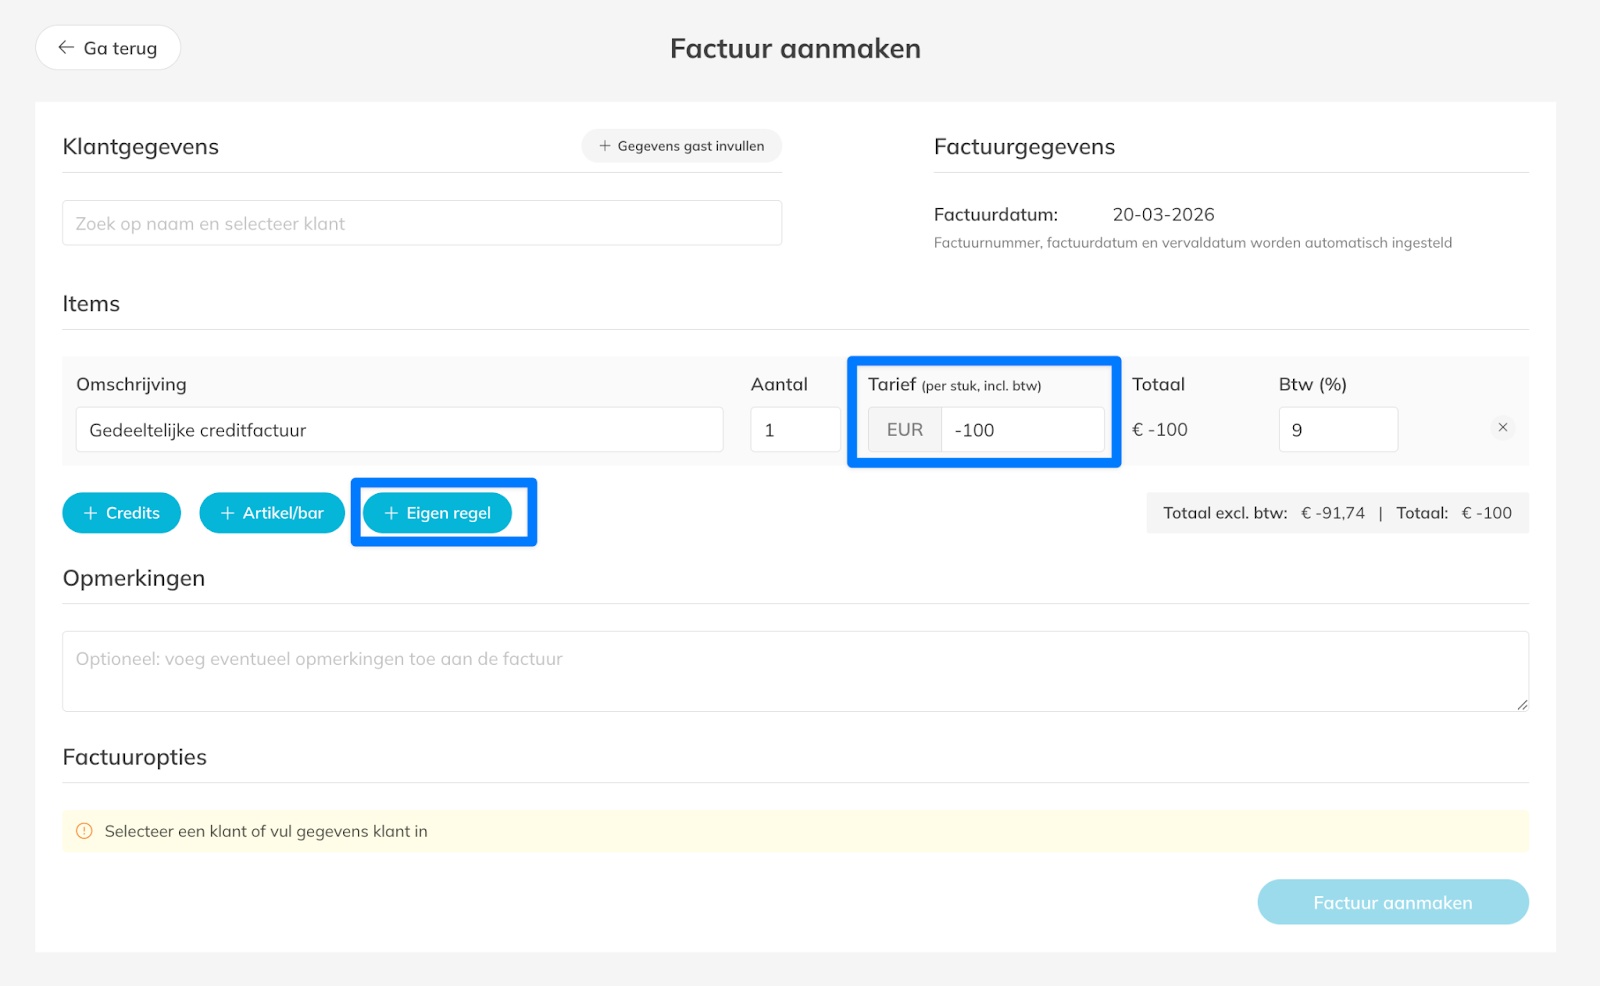1600x986 pixels.
Task: Remove the Gedeeltelijke creditfactuur item row
Action: (x=1502, y=428)
